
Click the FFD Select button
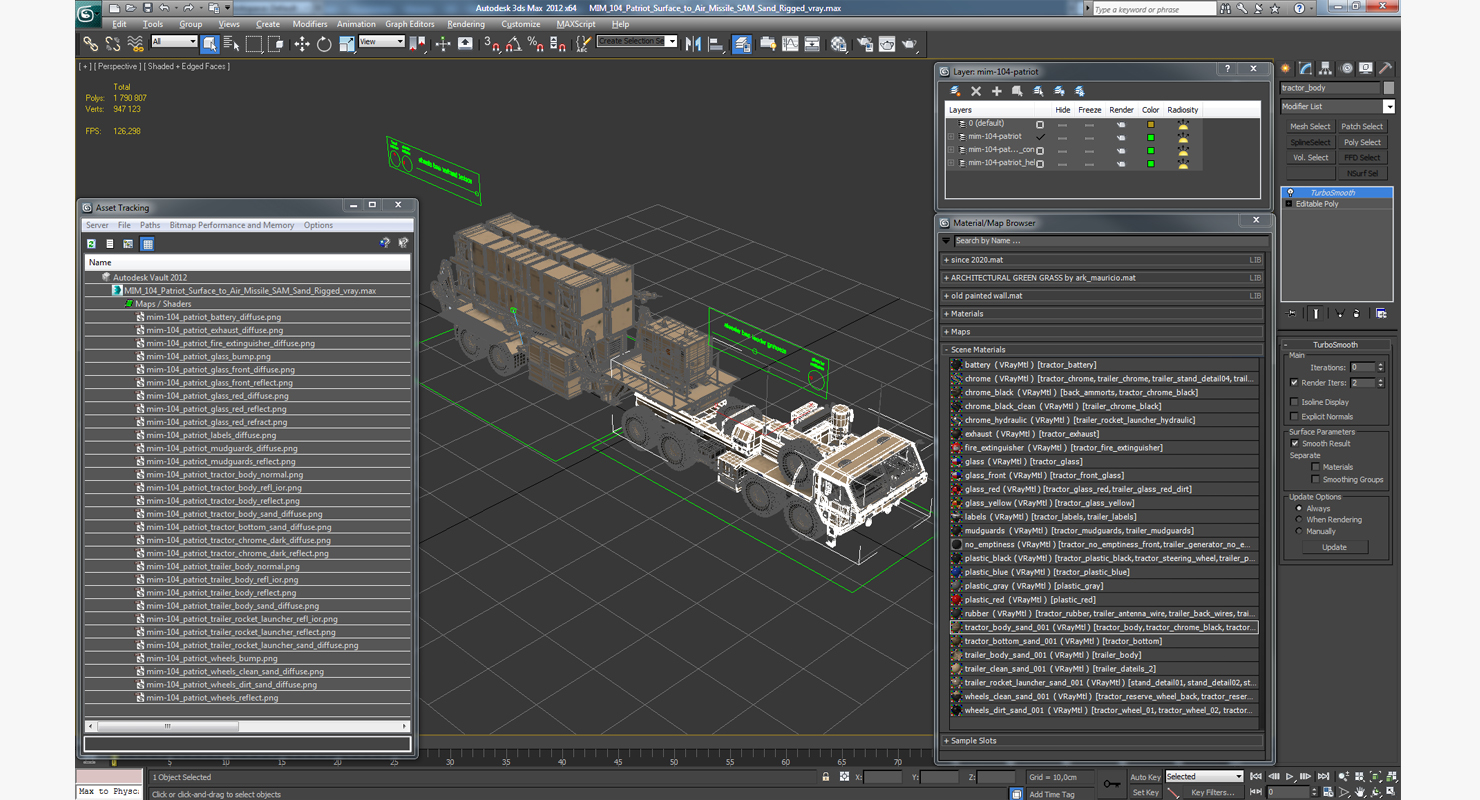point(1362,157)
